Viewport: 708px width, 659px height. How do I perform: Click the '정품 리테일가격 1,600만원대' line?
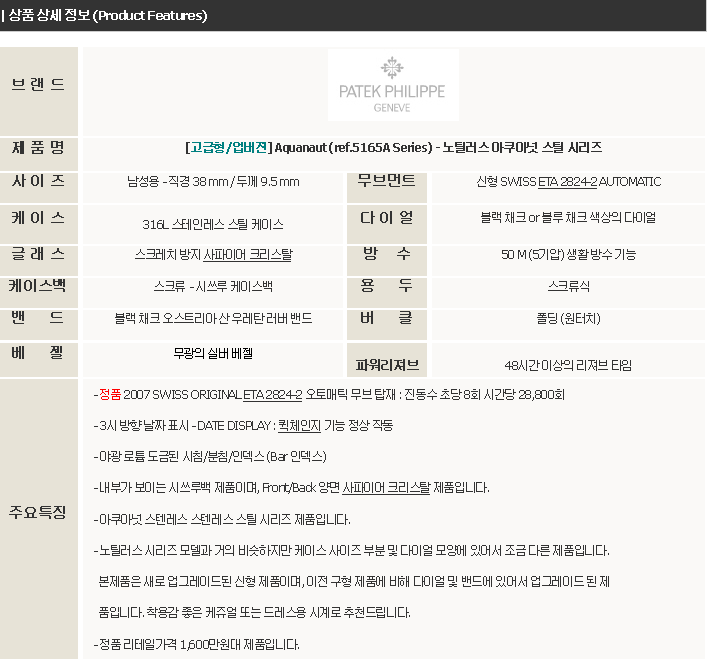pos(196,645)
